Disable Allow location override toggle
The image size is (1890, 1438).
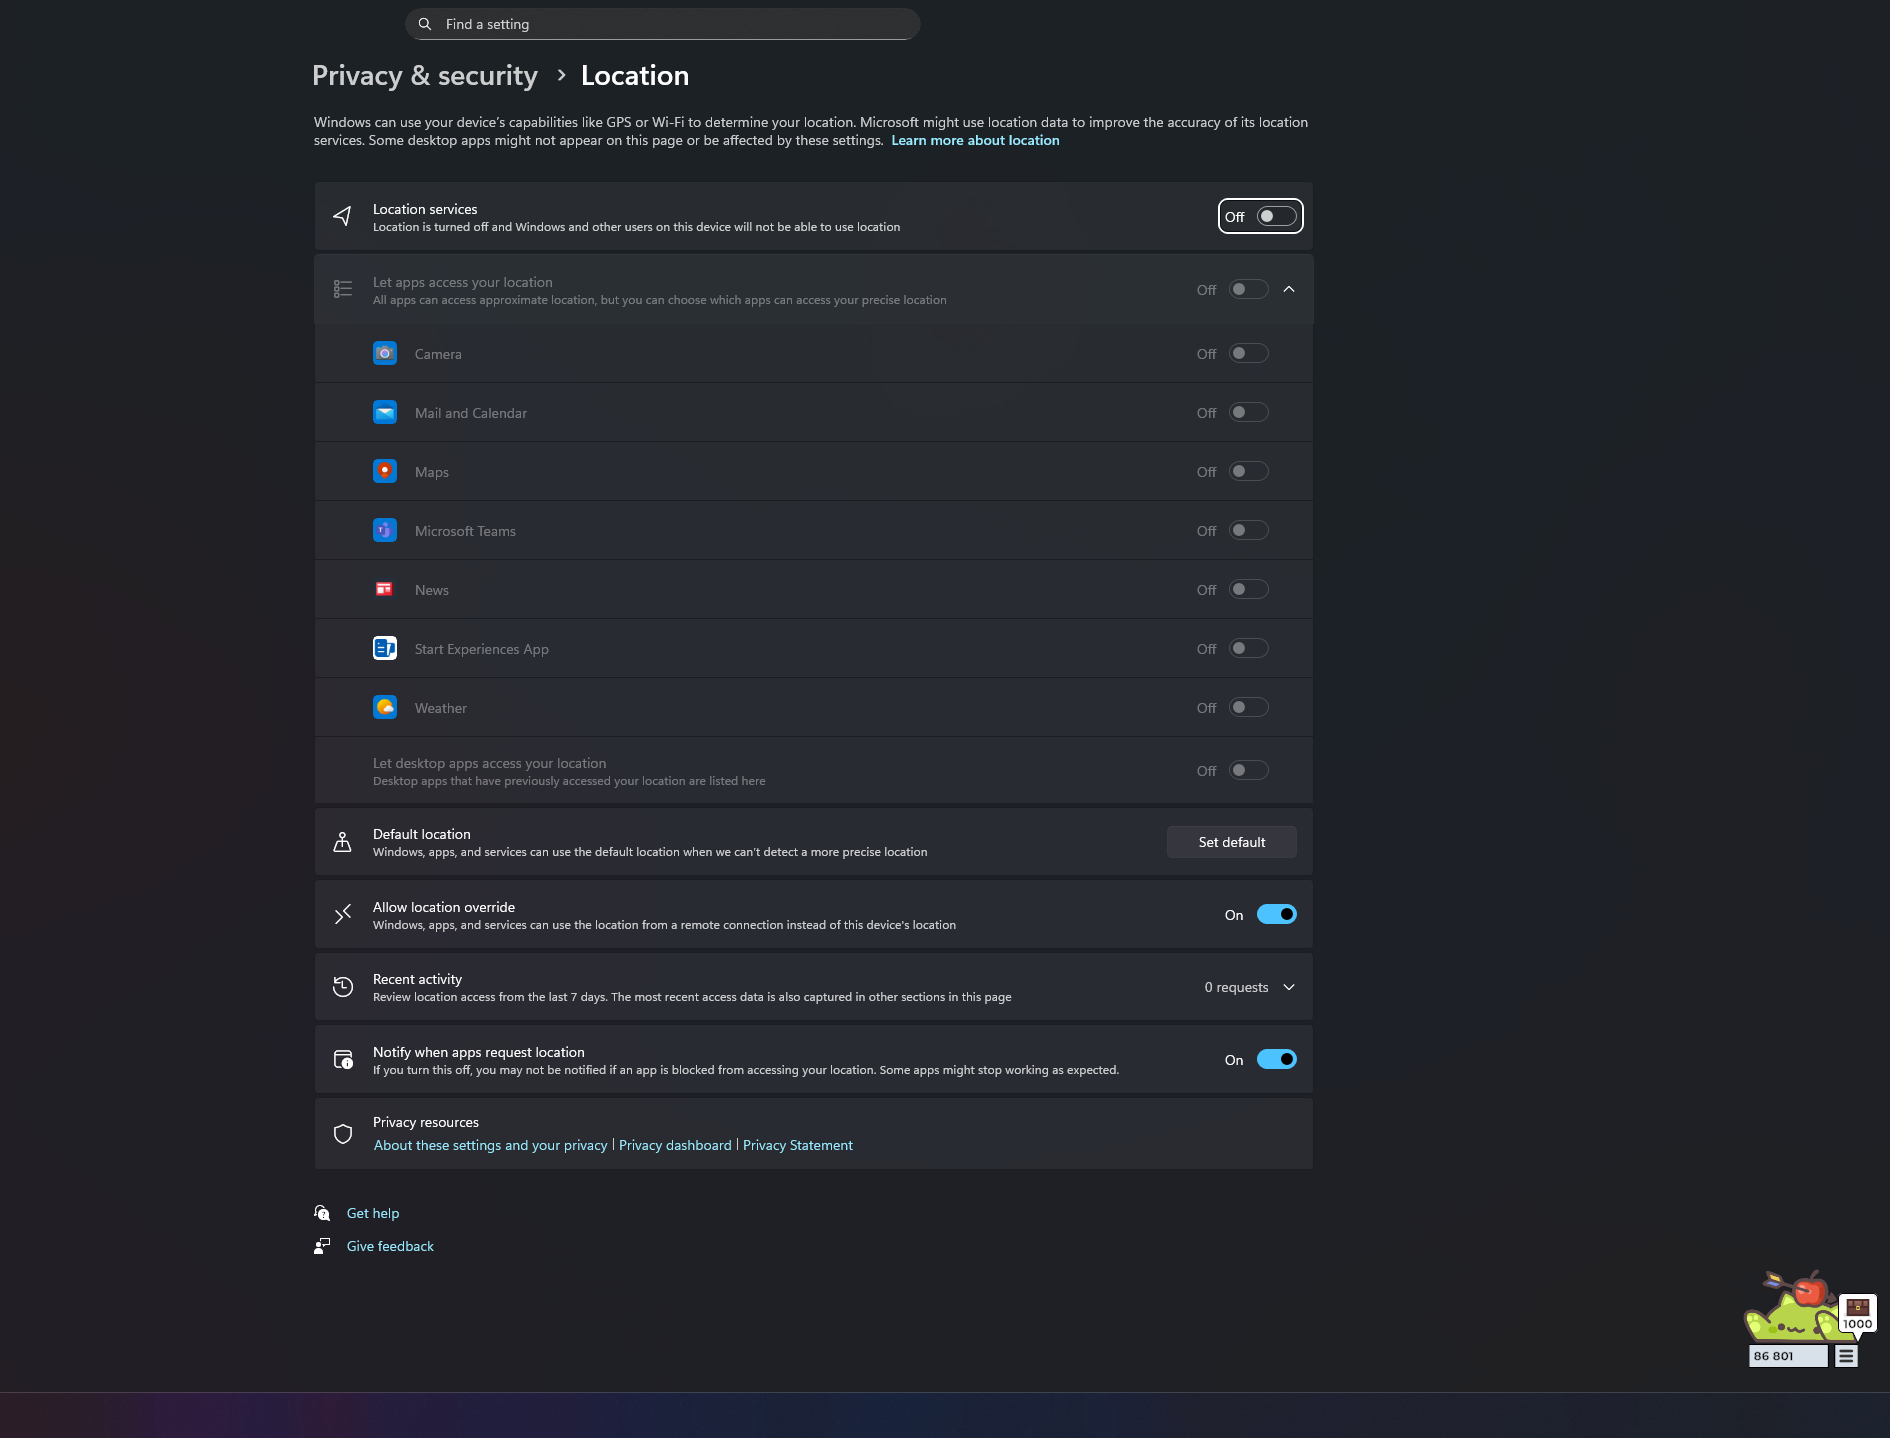click(1276, 915)
